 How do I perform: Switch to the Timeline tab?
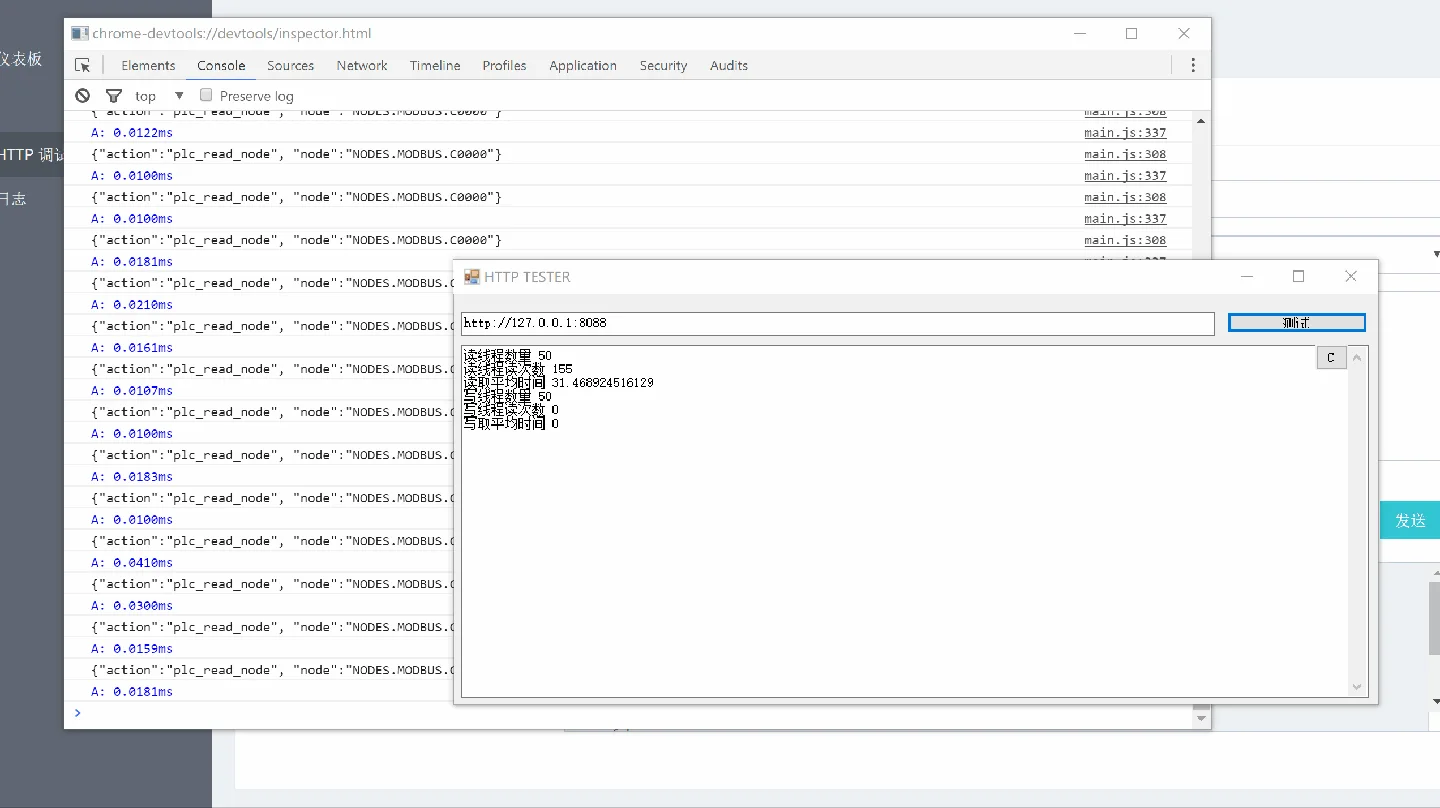click(x=435, y=65)
